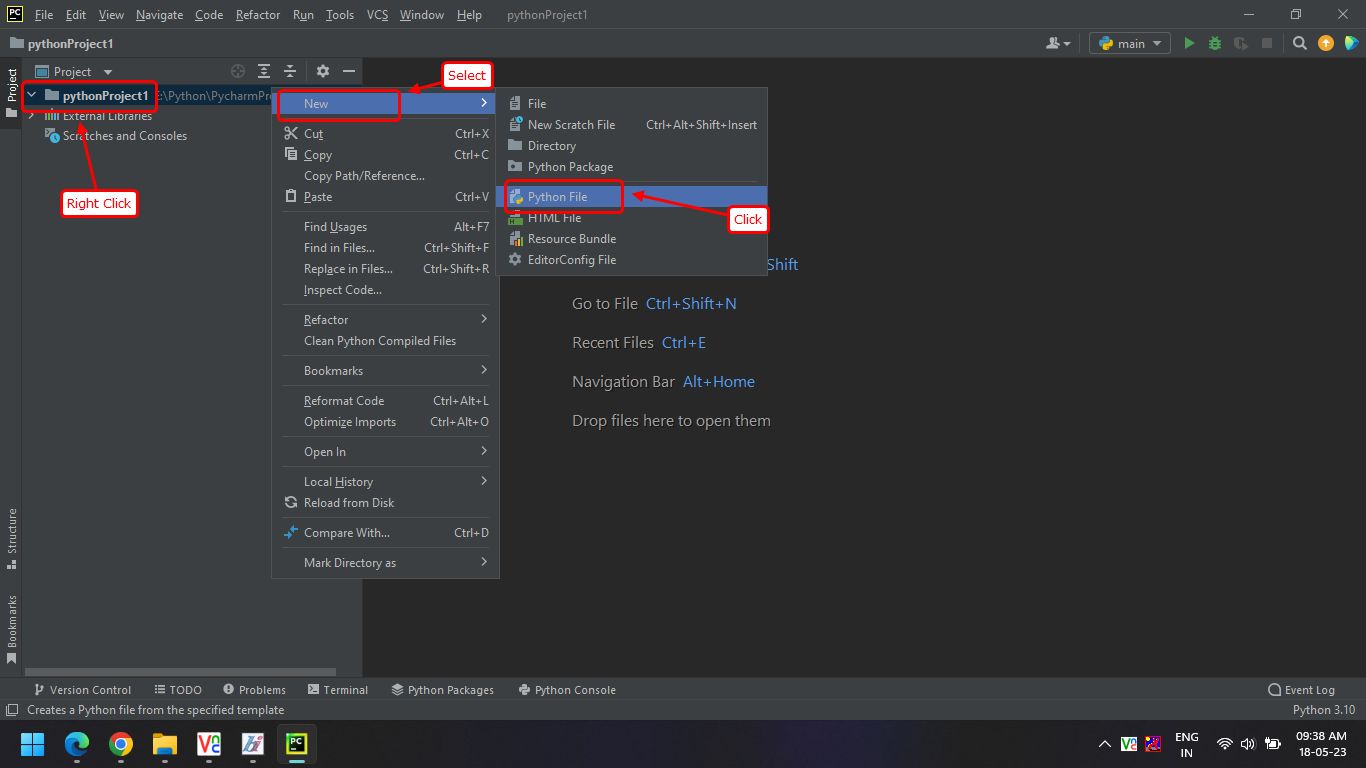Viewport: 1366px width, 768px height.
Task: Click the Debug bug icon
Action: pyautogui.click(x=1215, y=44)
